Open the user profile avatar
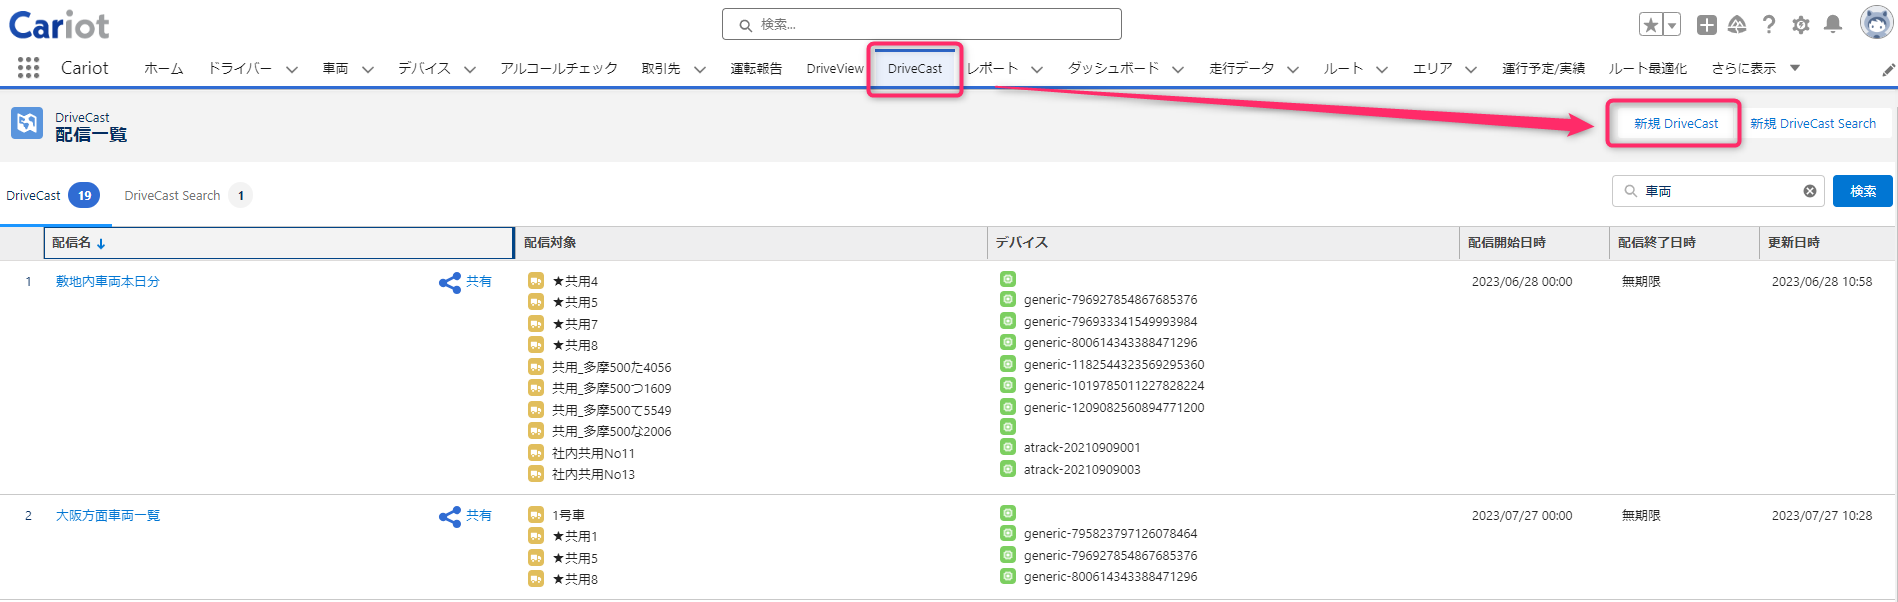This screenshot has height=602, width=1898. tap(1876, 22)
